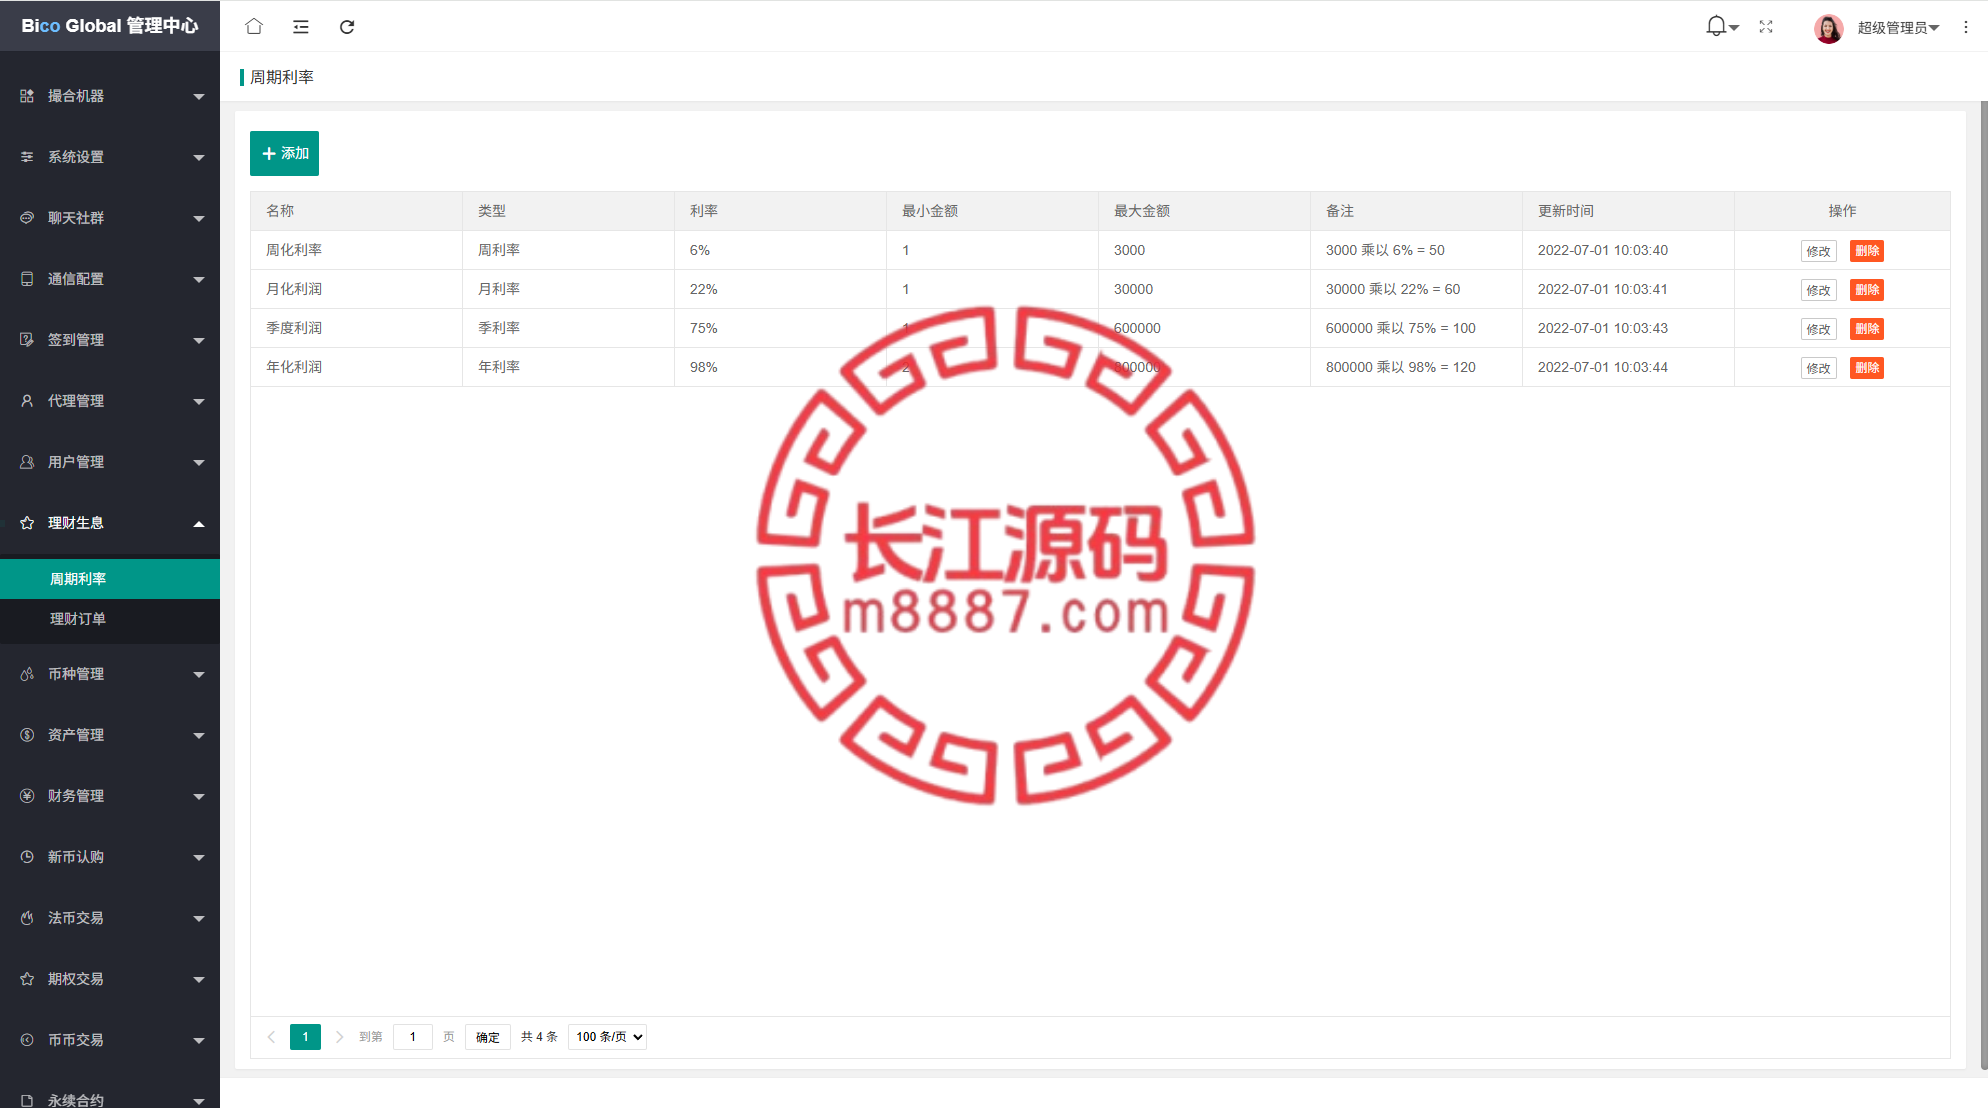Click 删除 for 周化利率 row
This screenshot has height=1108, width=1988.
click(x=1867, y=251)
